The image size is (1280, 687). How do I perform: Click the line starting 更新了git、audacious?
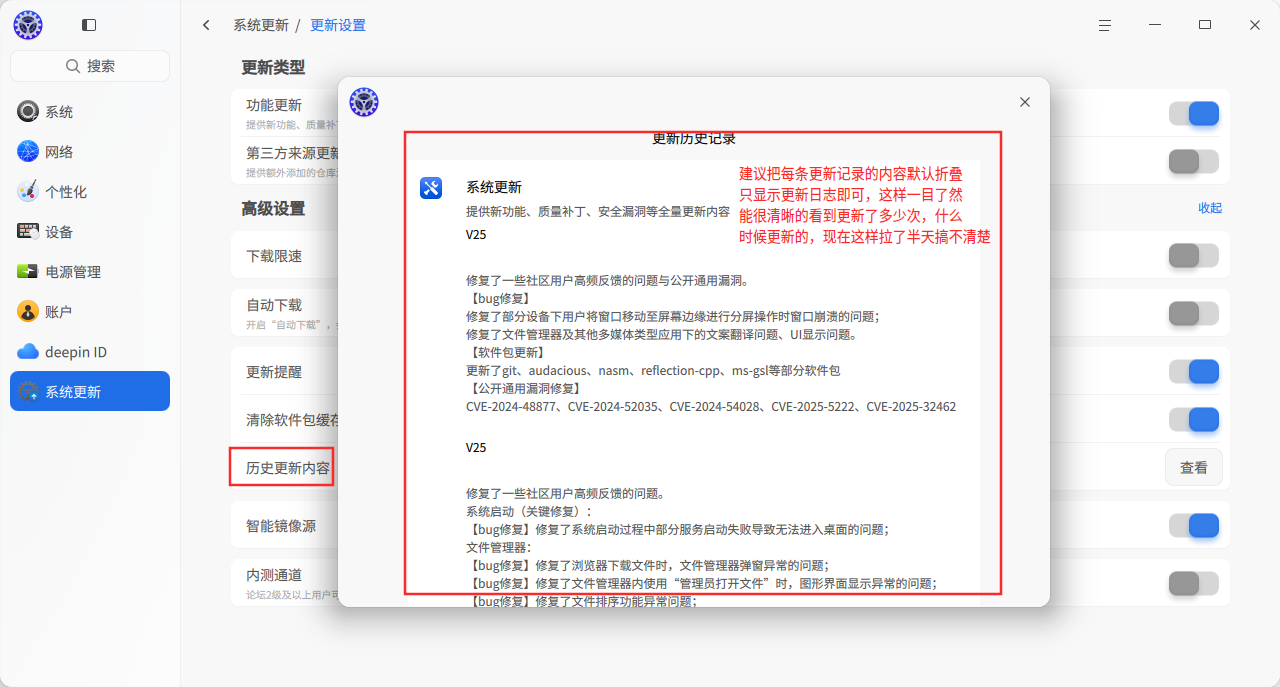tap(653, 371)
